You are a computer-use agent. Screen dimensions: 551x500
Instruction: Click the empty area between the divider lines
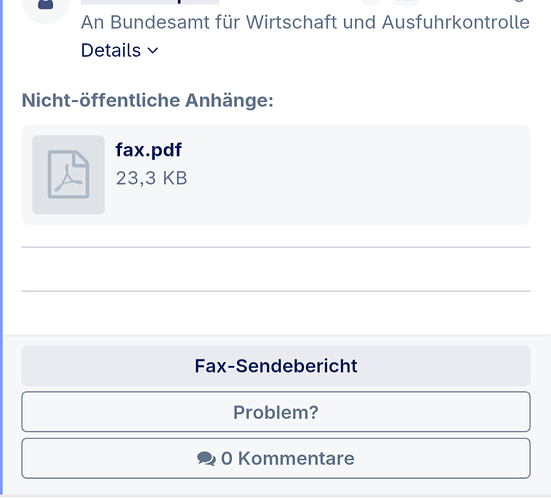276,269
